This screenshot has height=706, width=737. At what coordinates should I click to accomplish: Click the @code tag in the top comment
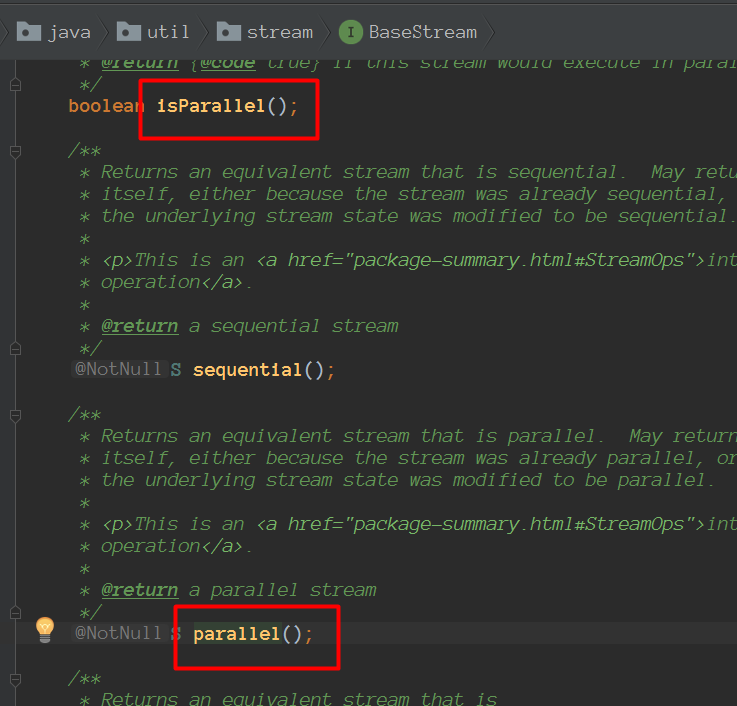[228, 64]
